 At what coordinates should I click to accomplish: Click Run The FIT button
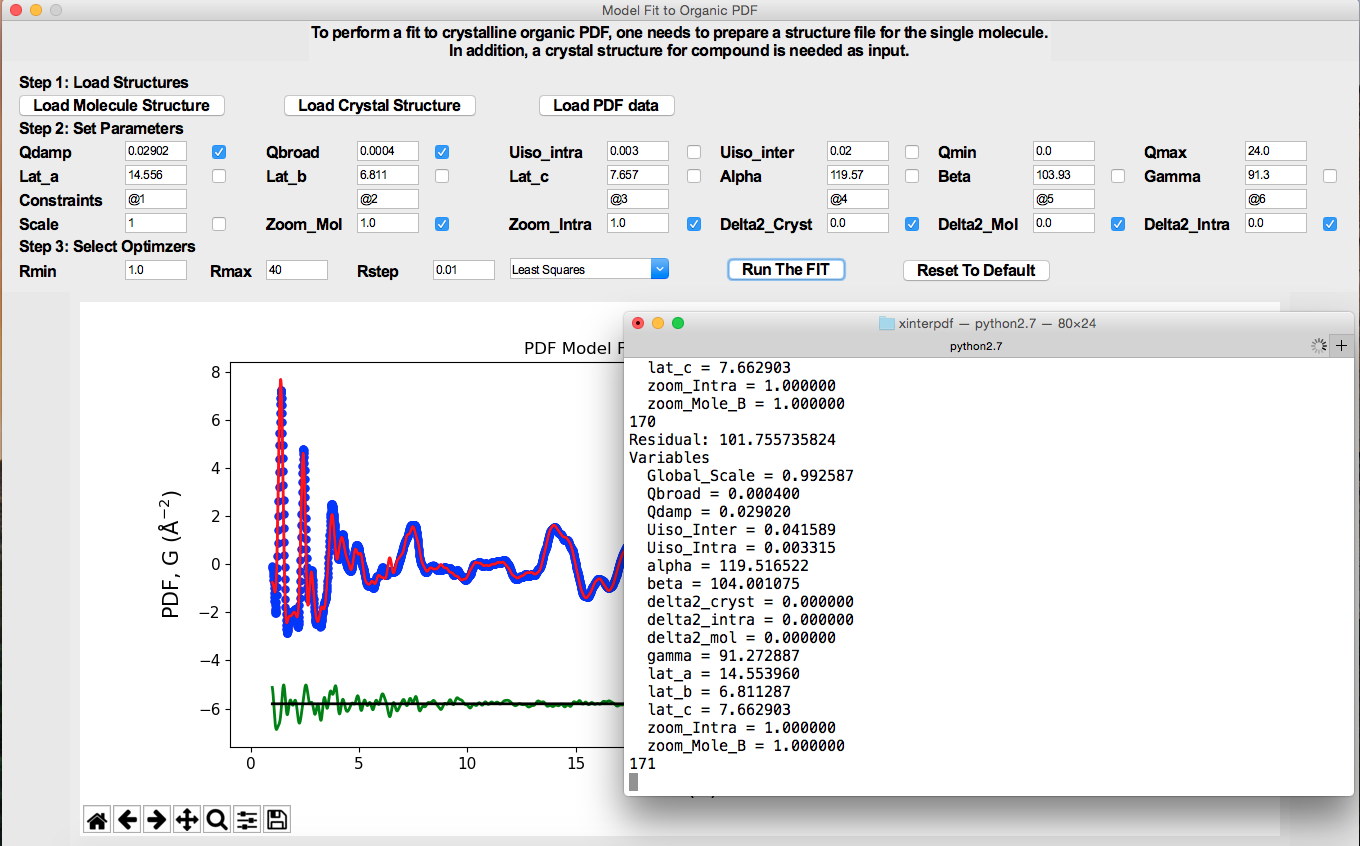pyautogui.click(x=786, y=269)
